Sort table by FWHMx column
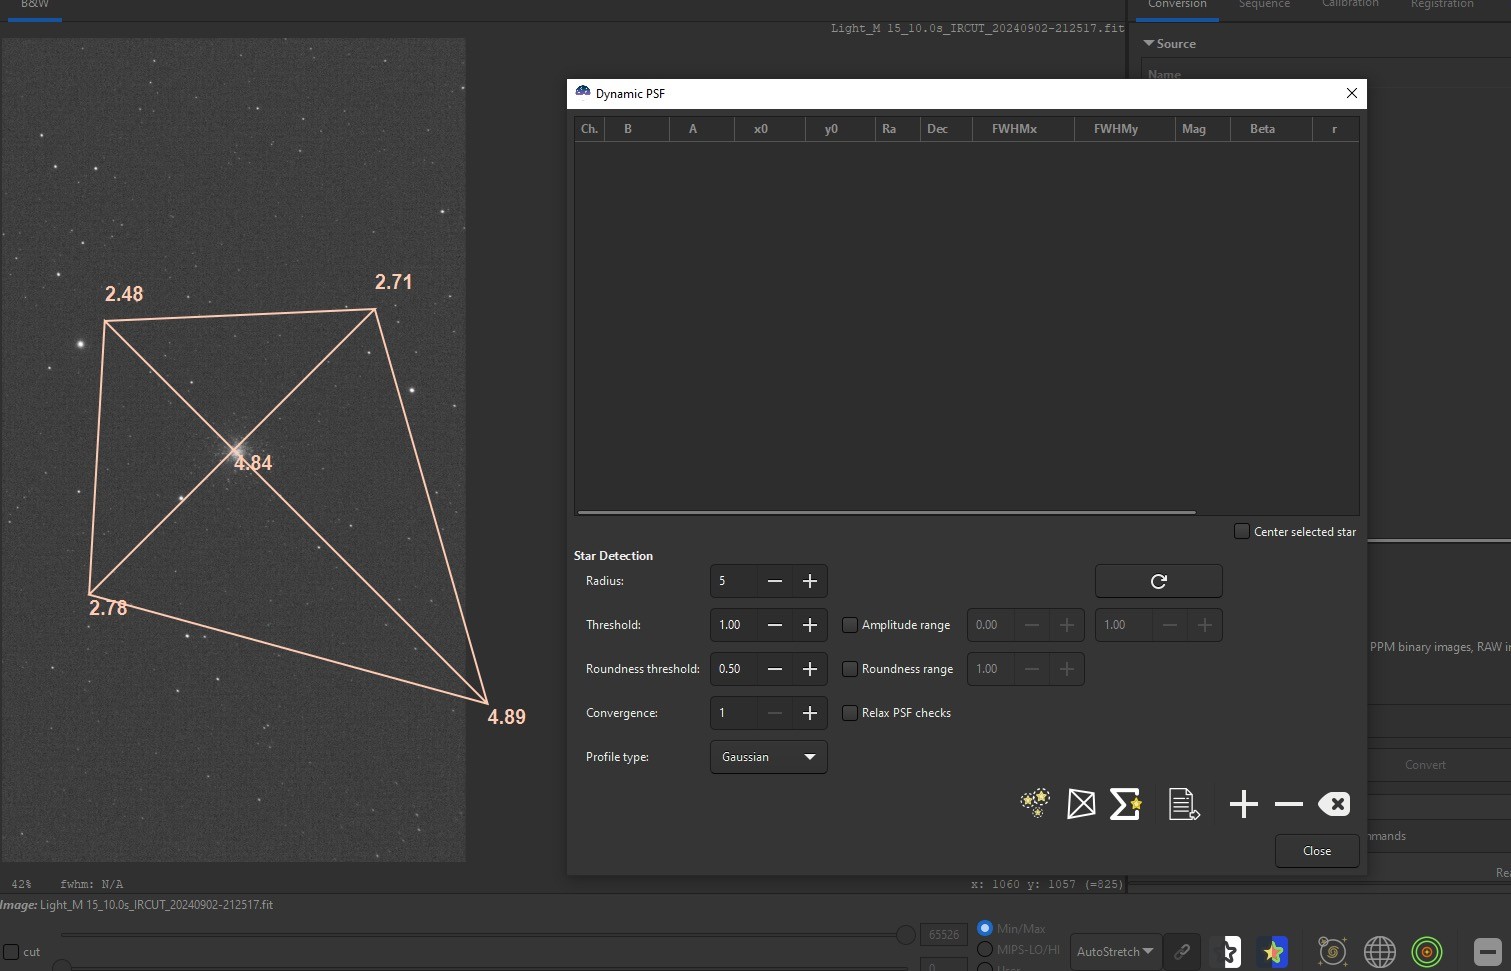 [x=1022, y=129]
